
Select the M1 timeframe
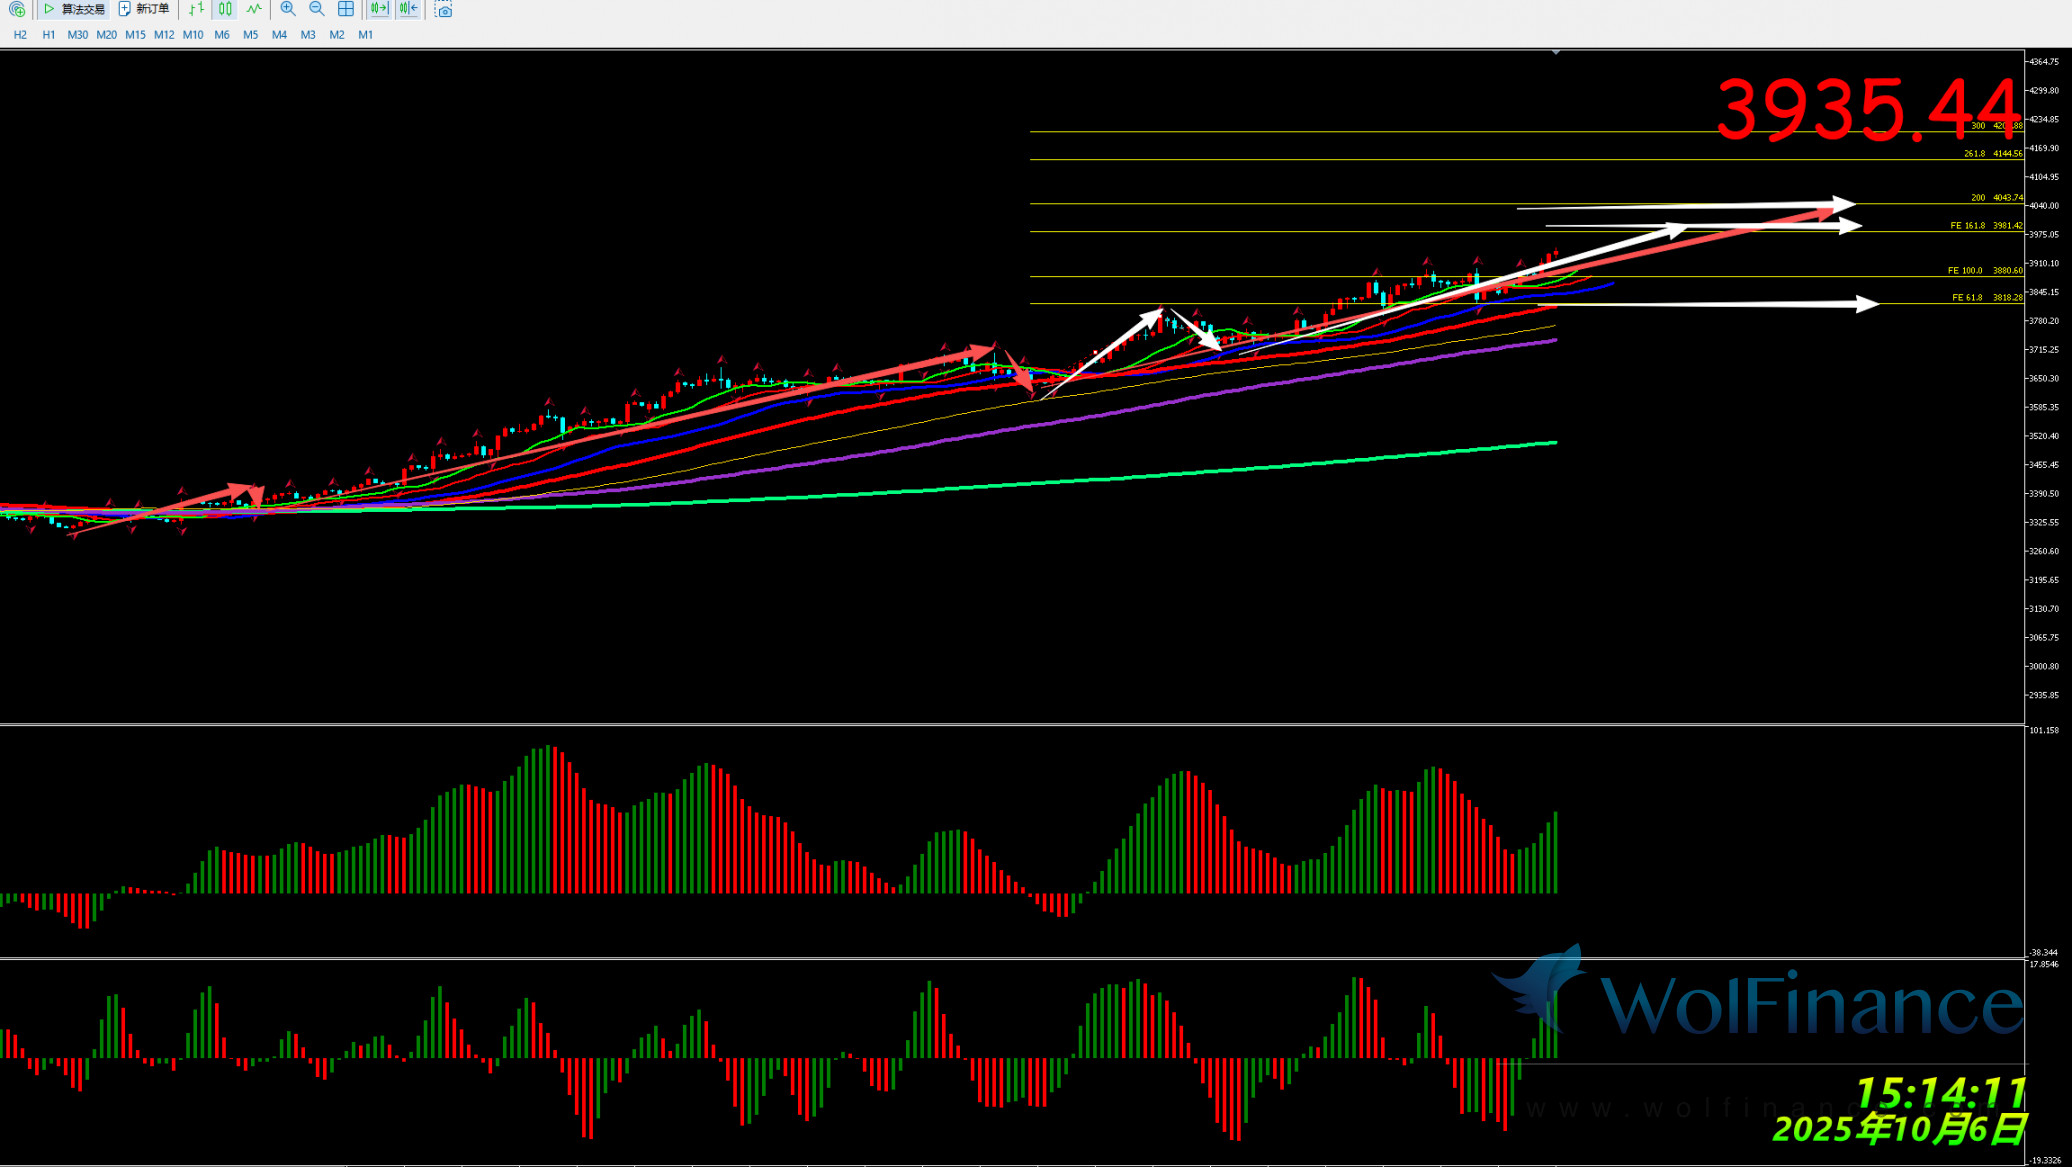tap(366, 35)
